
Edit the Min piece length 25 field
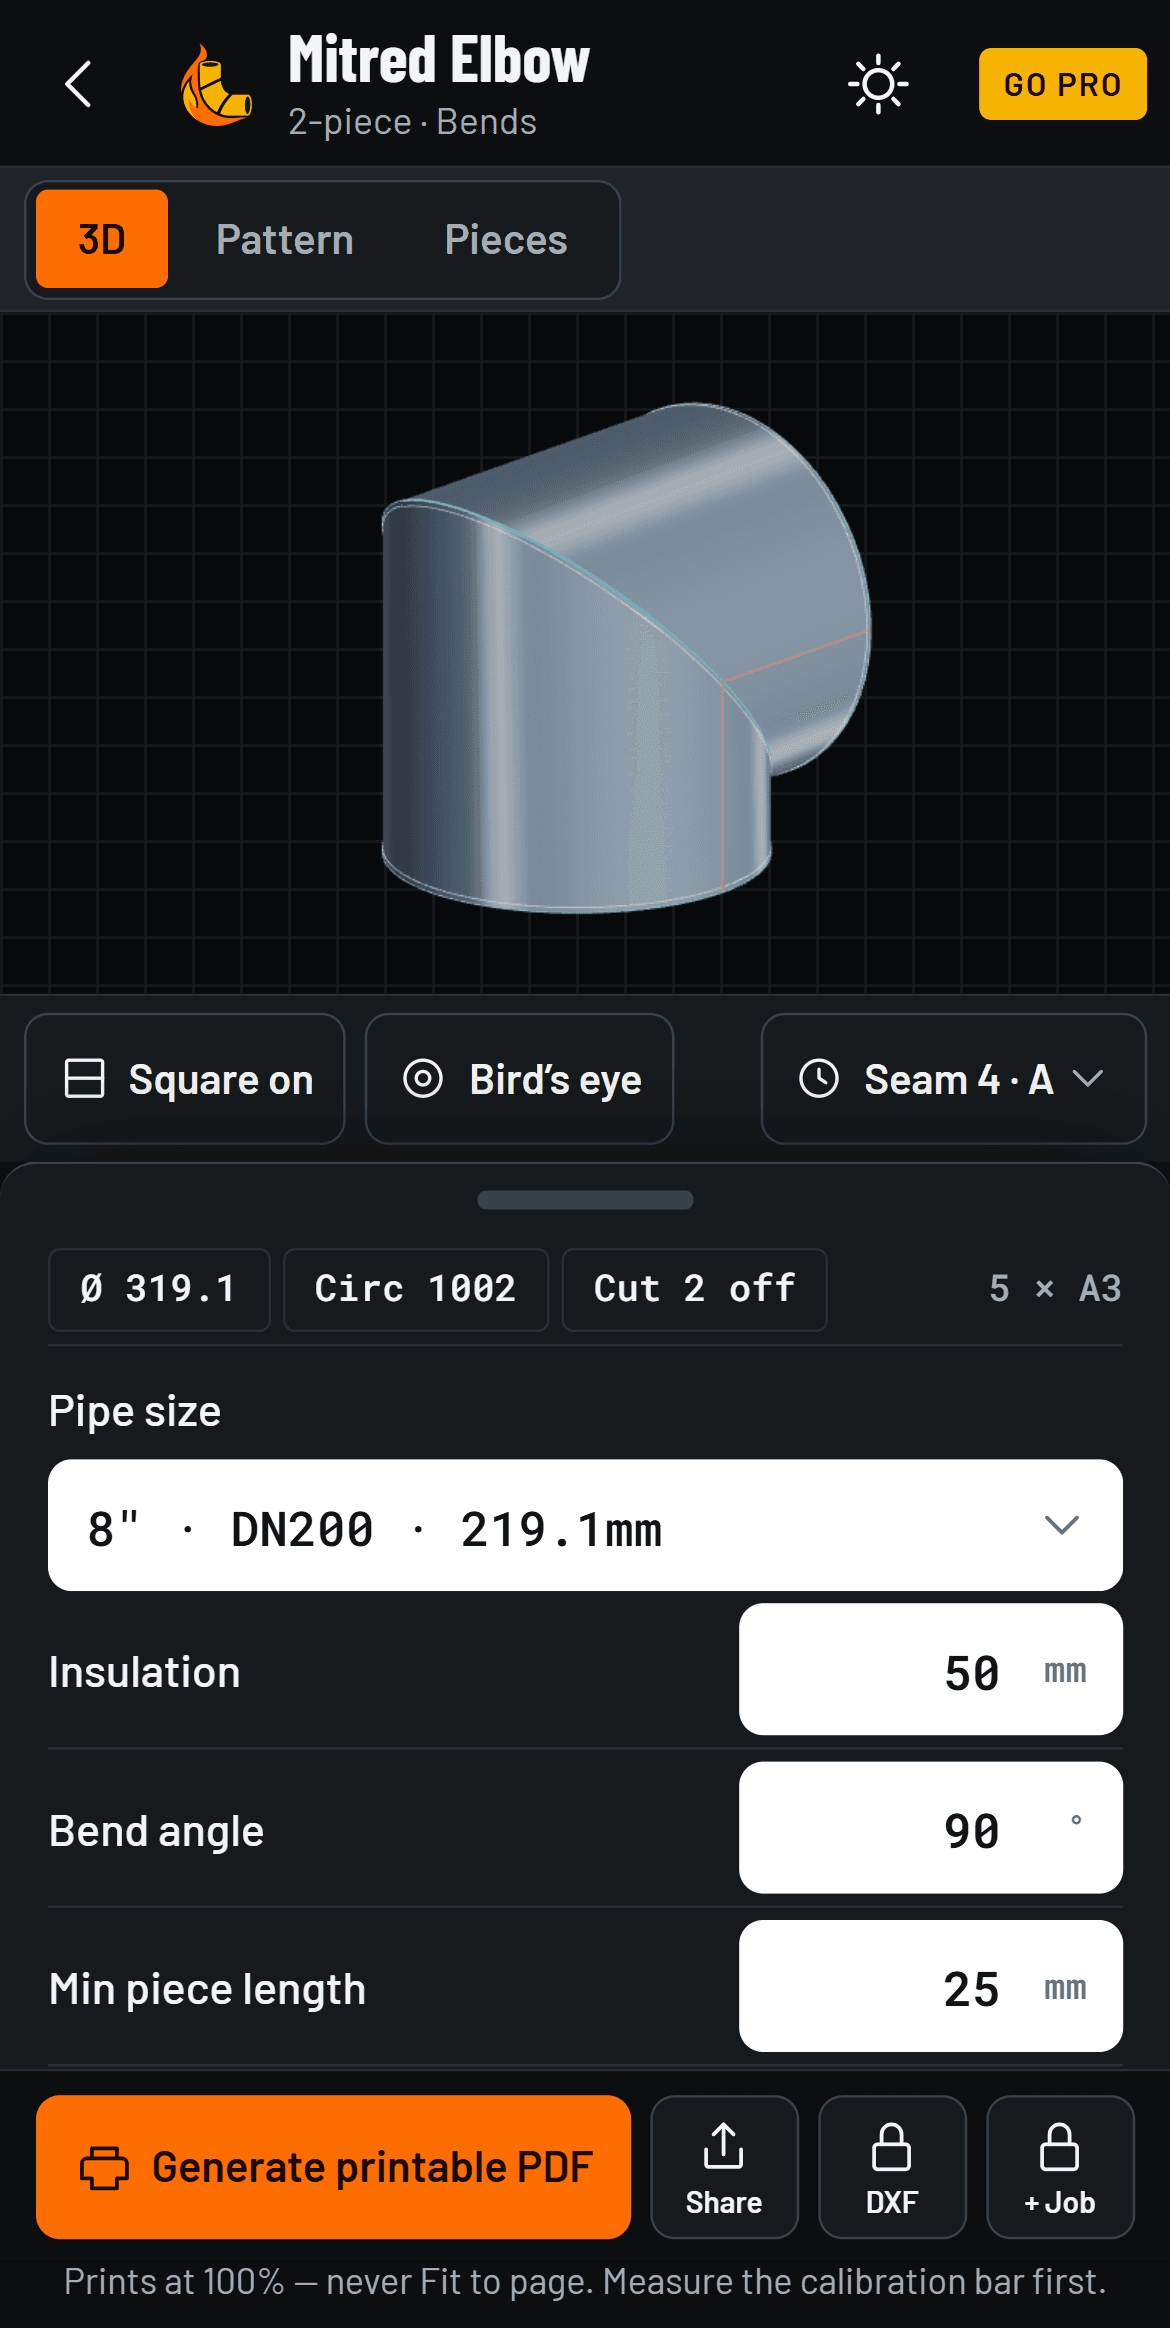pos(930,1986)
